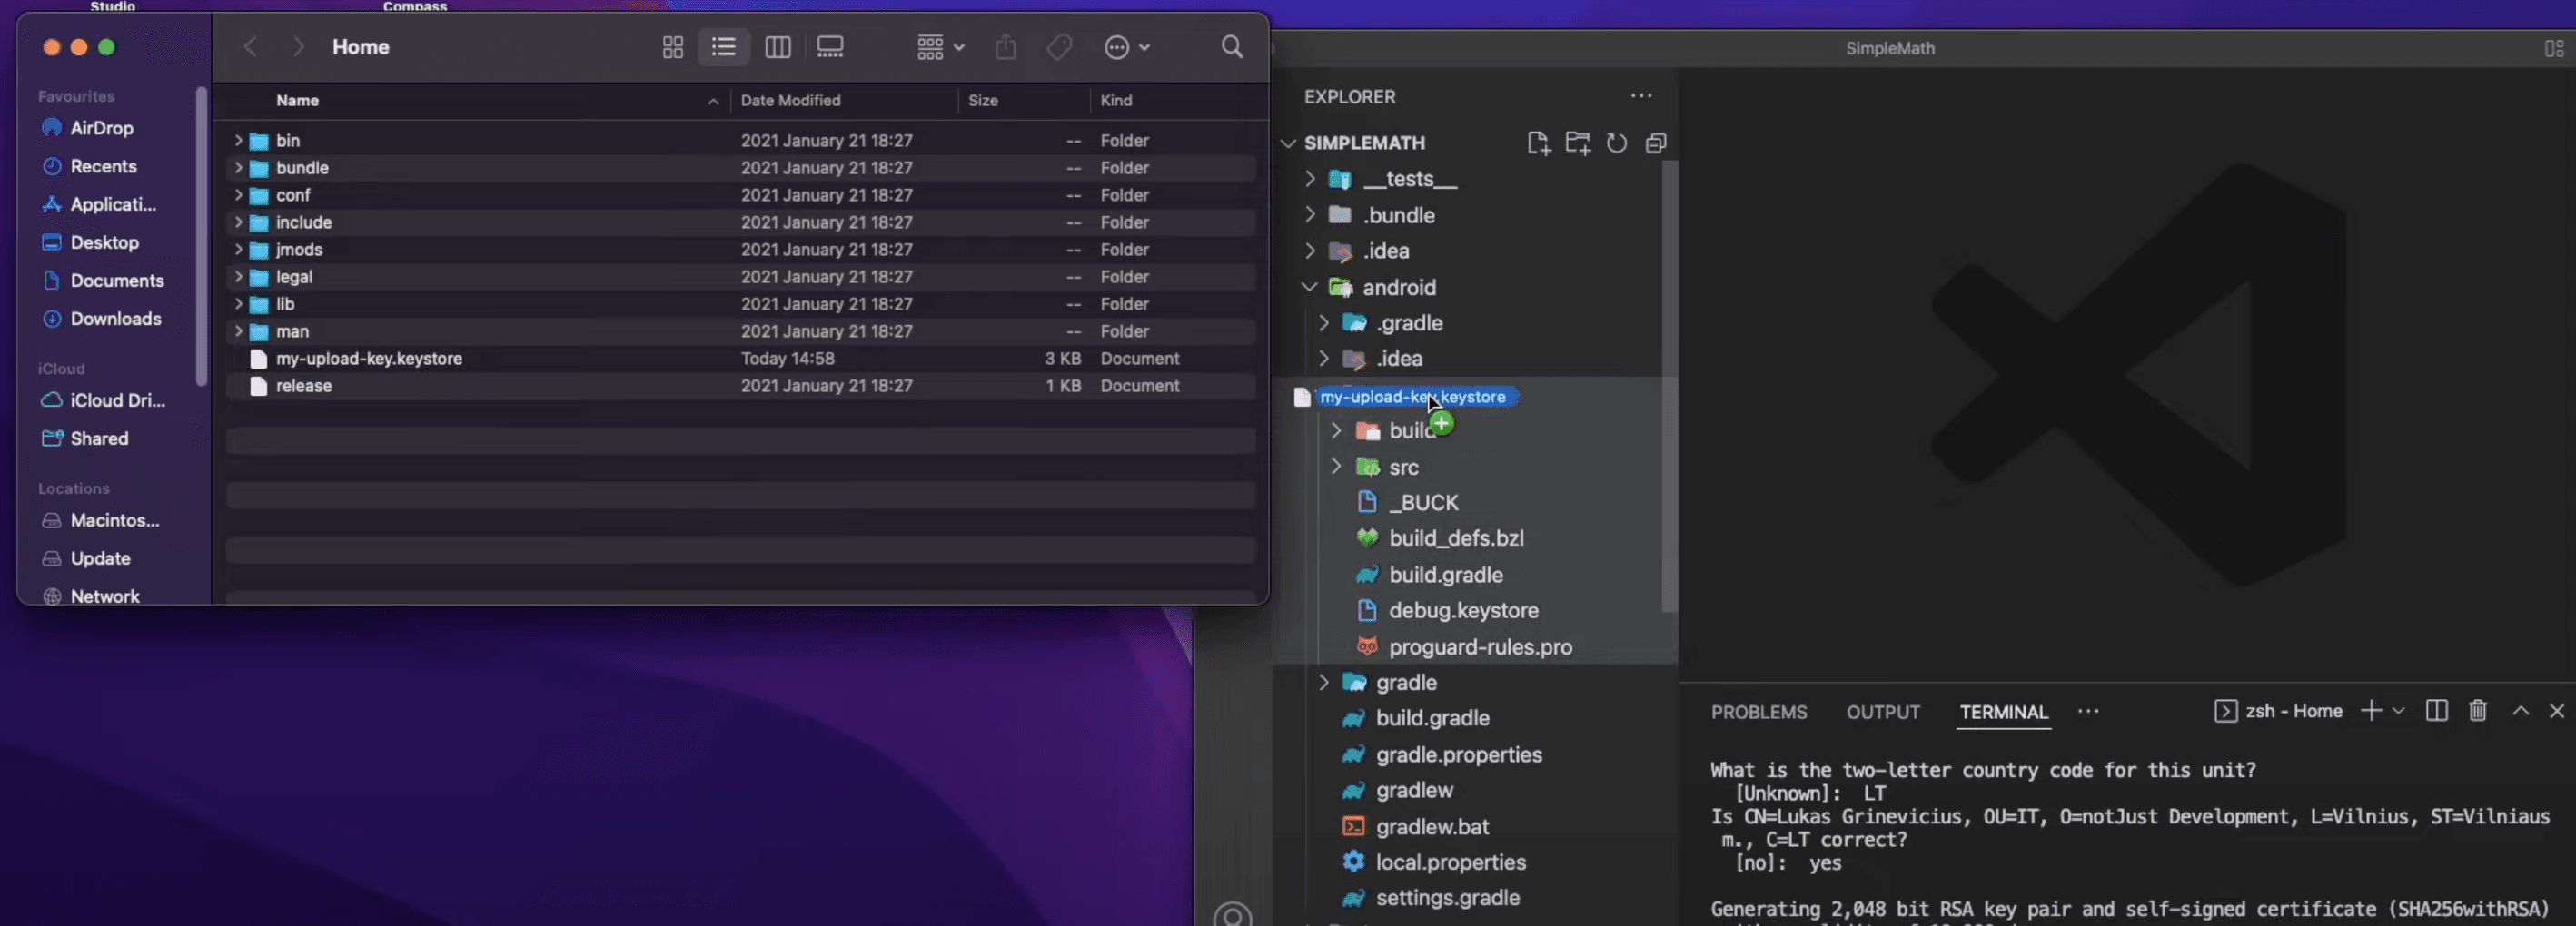2576x926 pixels.
Task: Kill terminal with trash icon
Action: point(2477,711)
